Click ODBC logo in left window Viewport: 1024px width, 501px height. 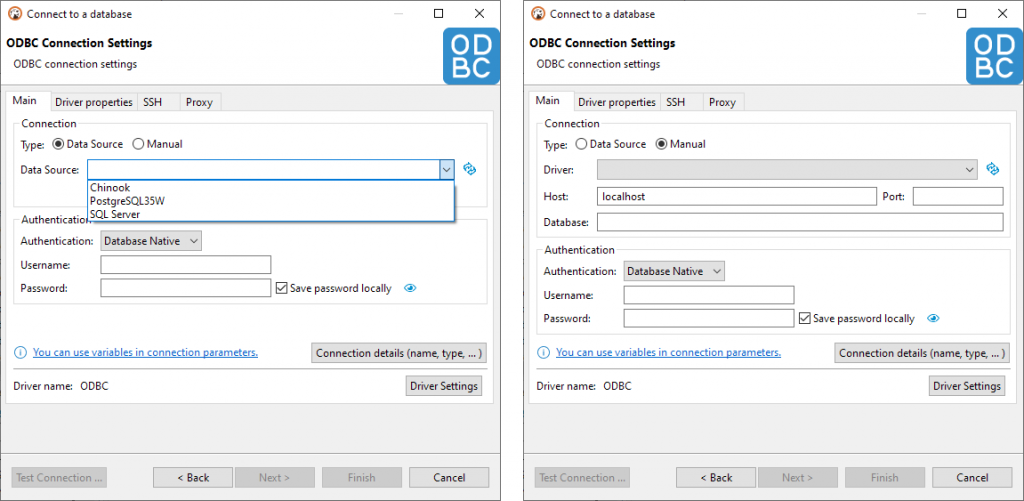pos(471,57)
